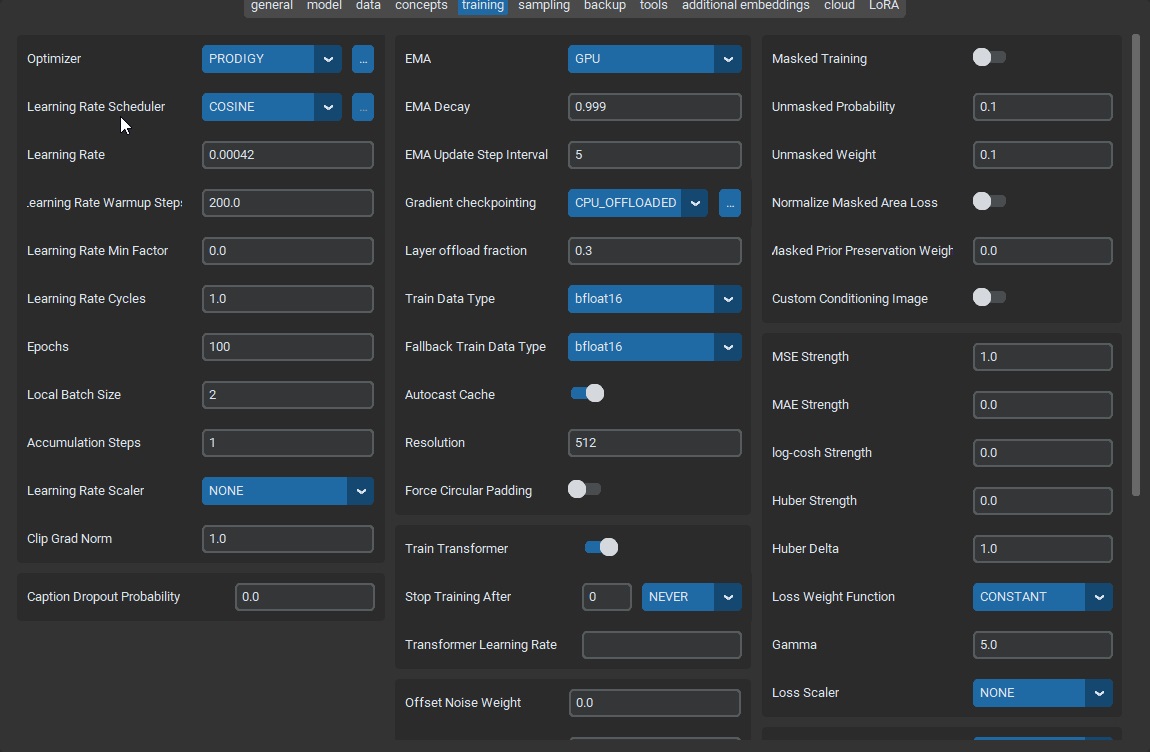Viewport: 1150px width, 752px height.
Task: Expand Gradient checkpointing CPU_OFFLOADED dropdown
Action: click(637, 203)
